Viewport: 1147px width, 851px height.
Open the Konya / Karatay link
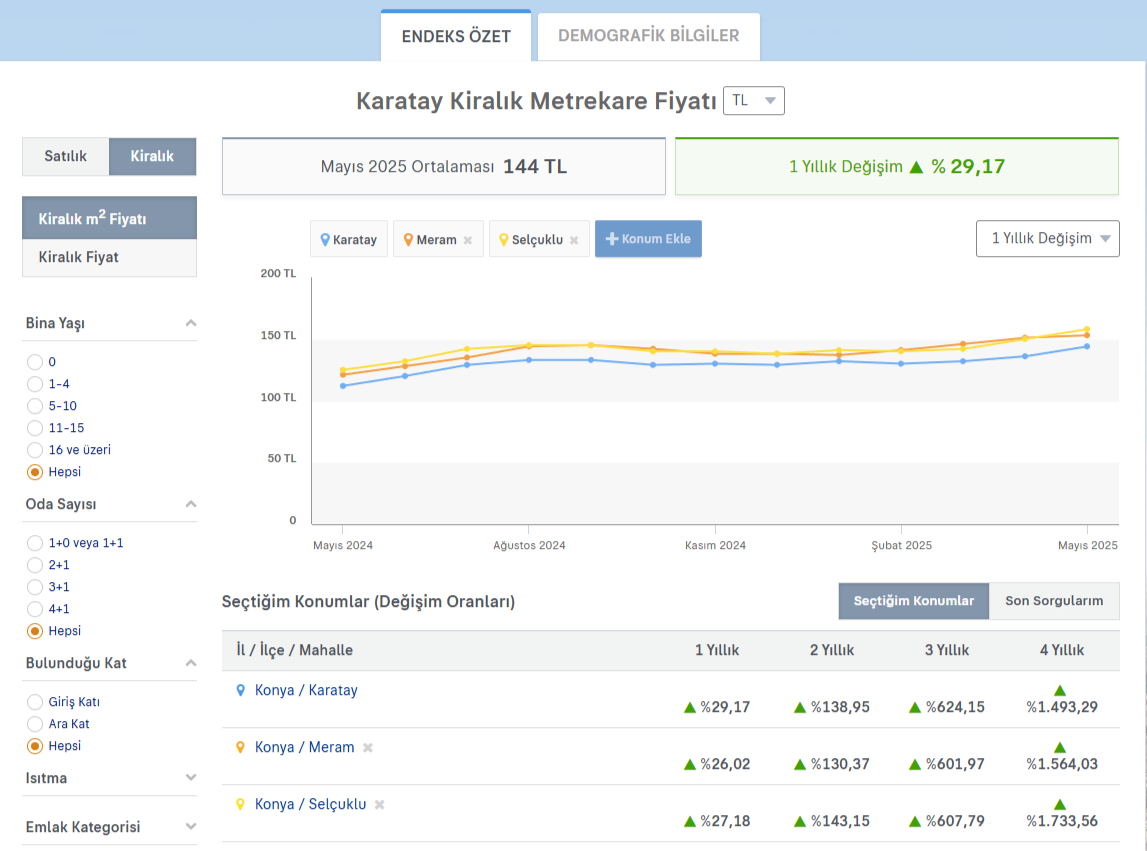click(x=306, y=690)
